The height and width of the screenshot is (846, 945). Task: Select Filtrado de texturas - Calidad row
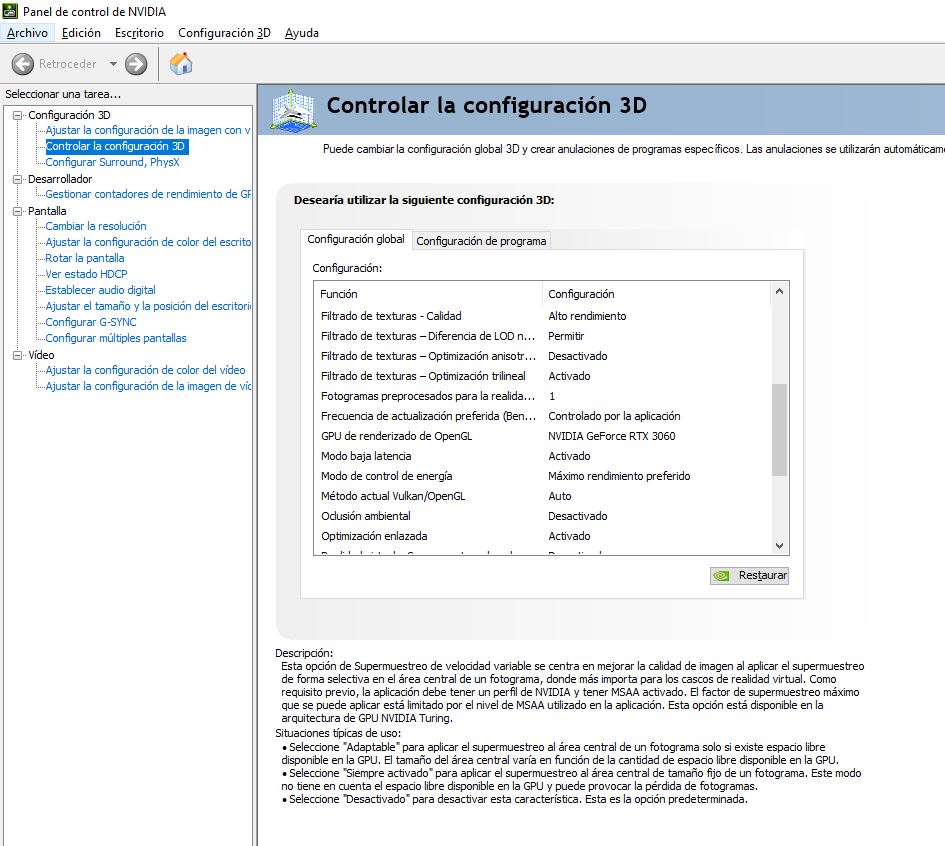click(542, 316)
